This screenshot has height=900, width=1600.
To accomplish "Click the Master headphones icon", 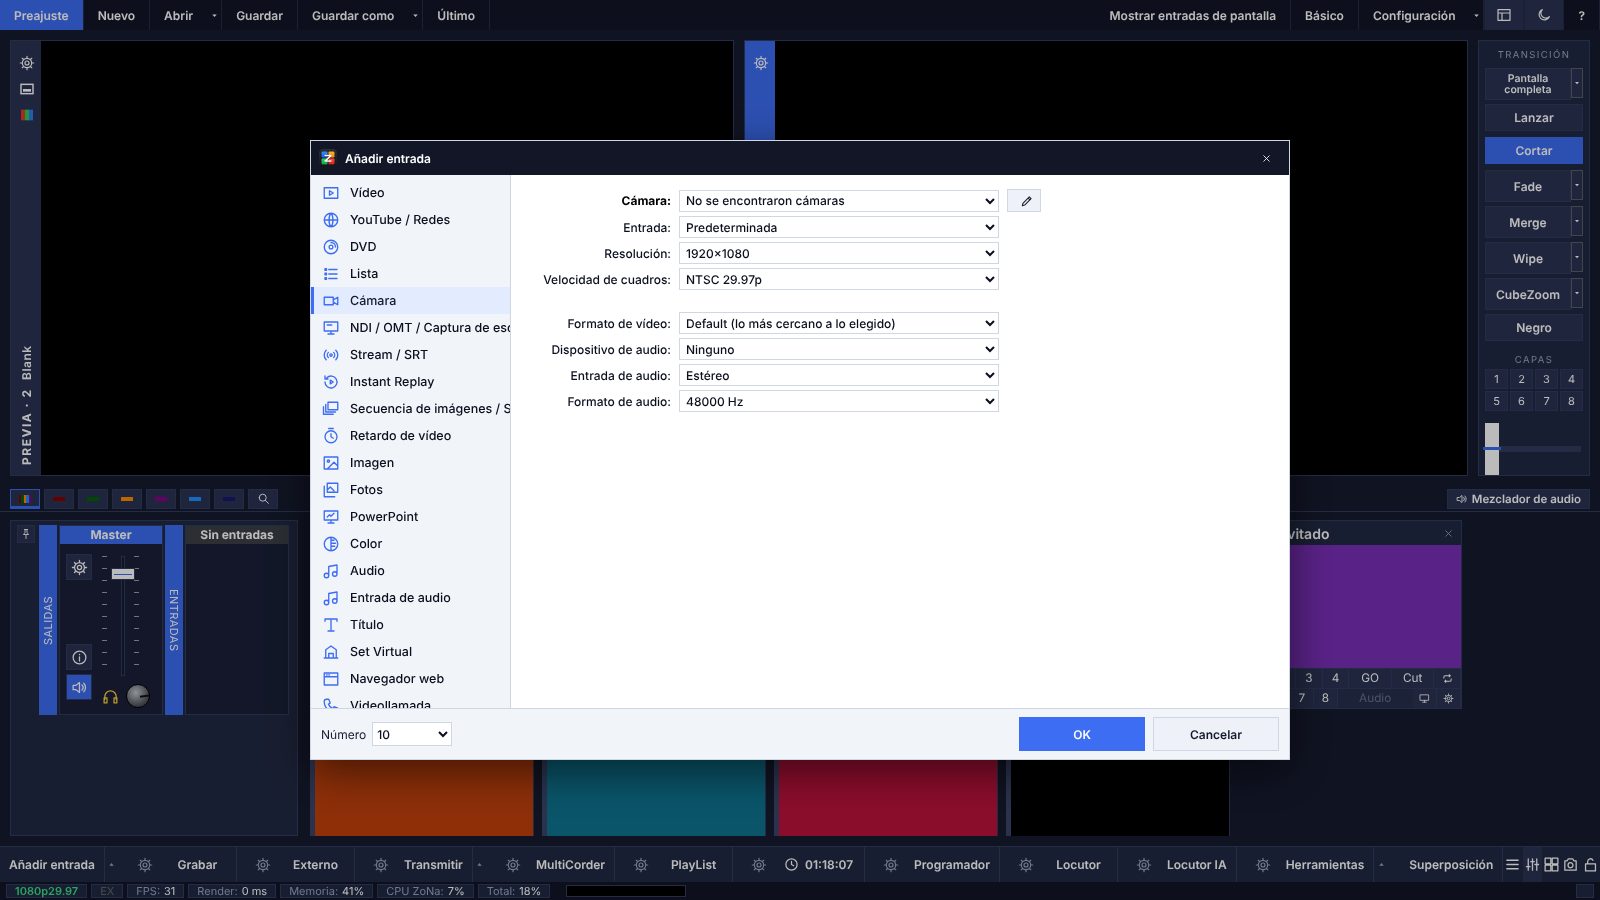I will [x=110, y=697].
